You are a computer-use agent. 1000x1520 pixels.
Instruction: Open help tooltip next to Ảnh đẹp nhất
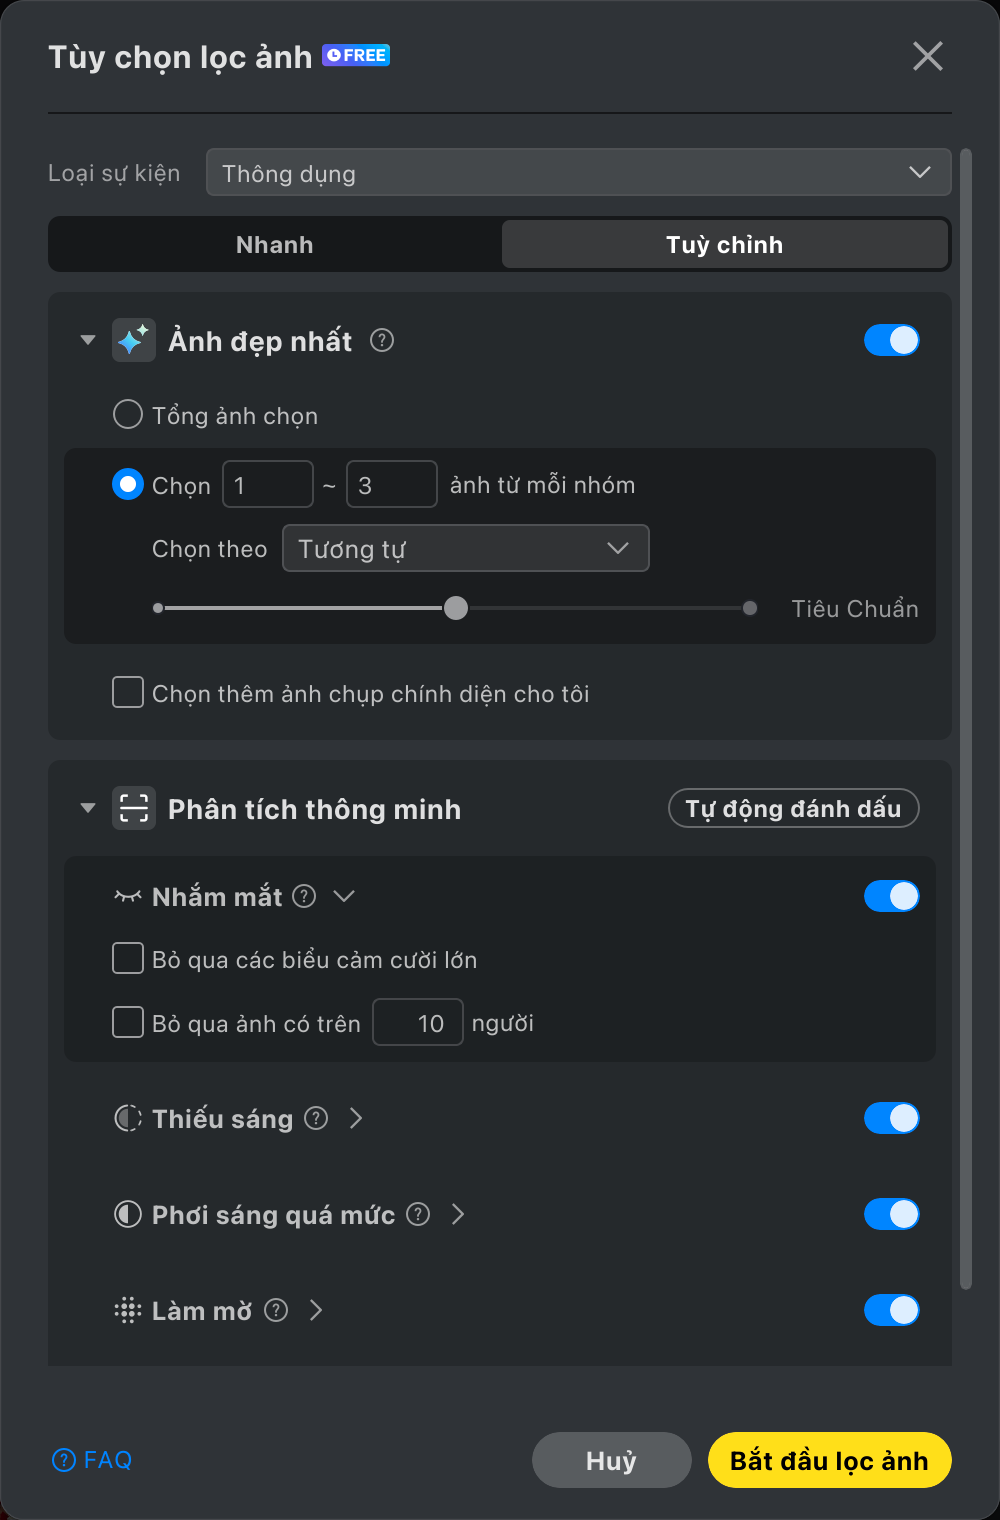point(382,341)
